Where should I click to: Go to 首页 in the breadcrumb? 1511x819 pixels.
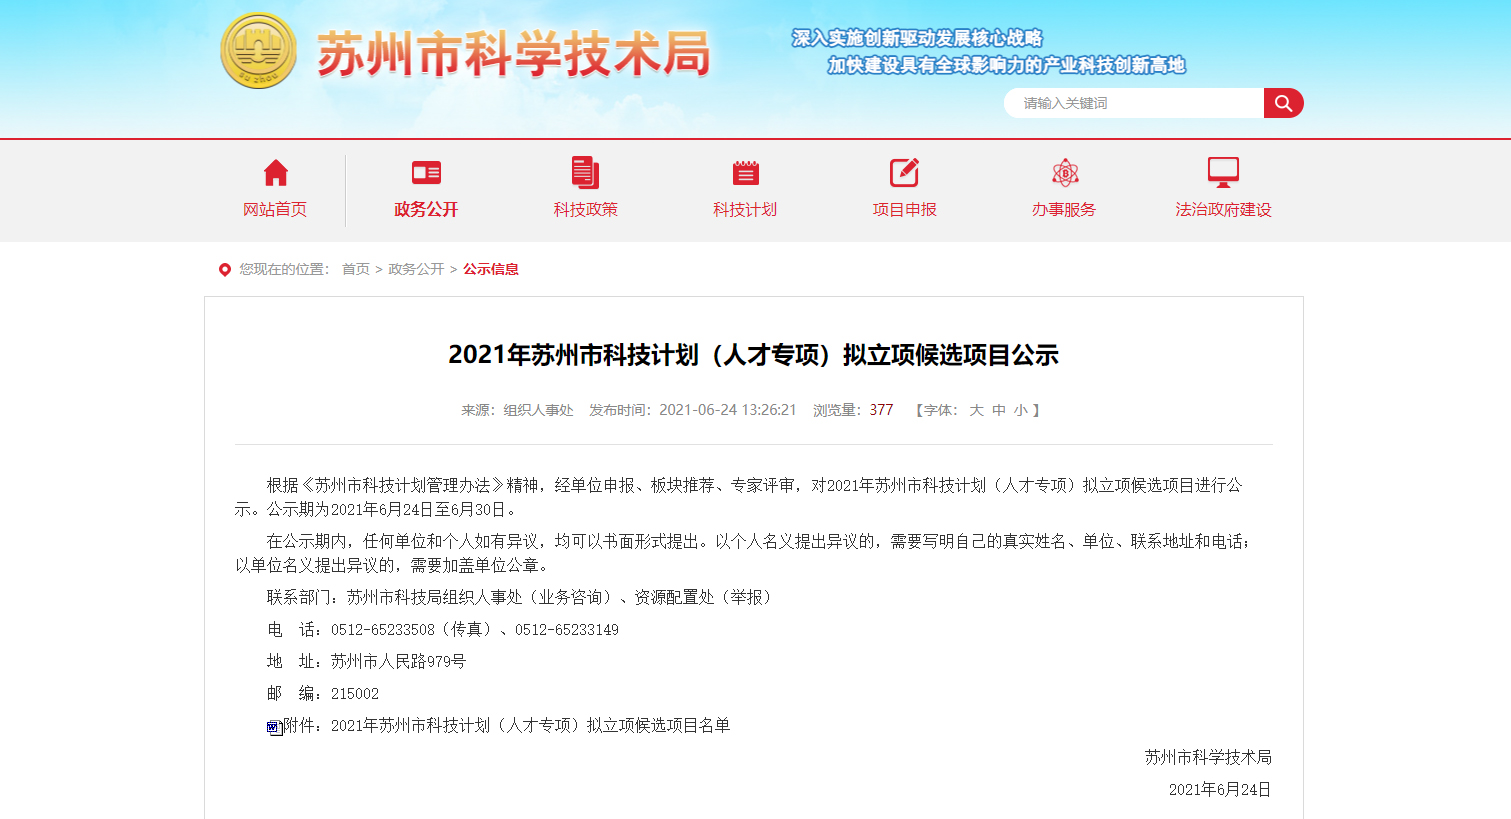356,269
